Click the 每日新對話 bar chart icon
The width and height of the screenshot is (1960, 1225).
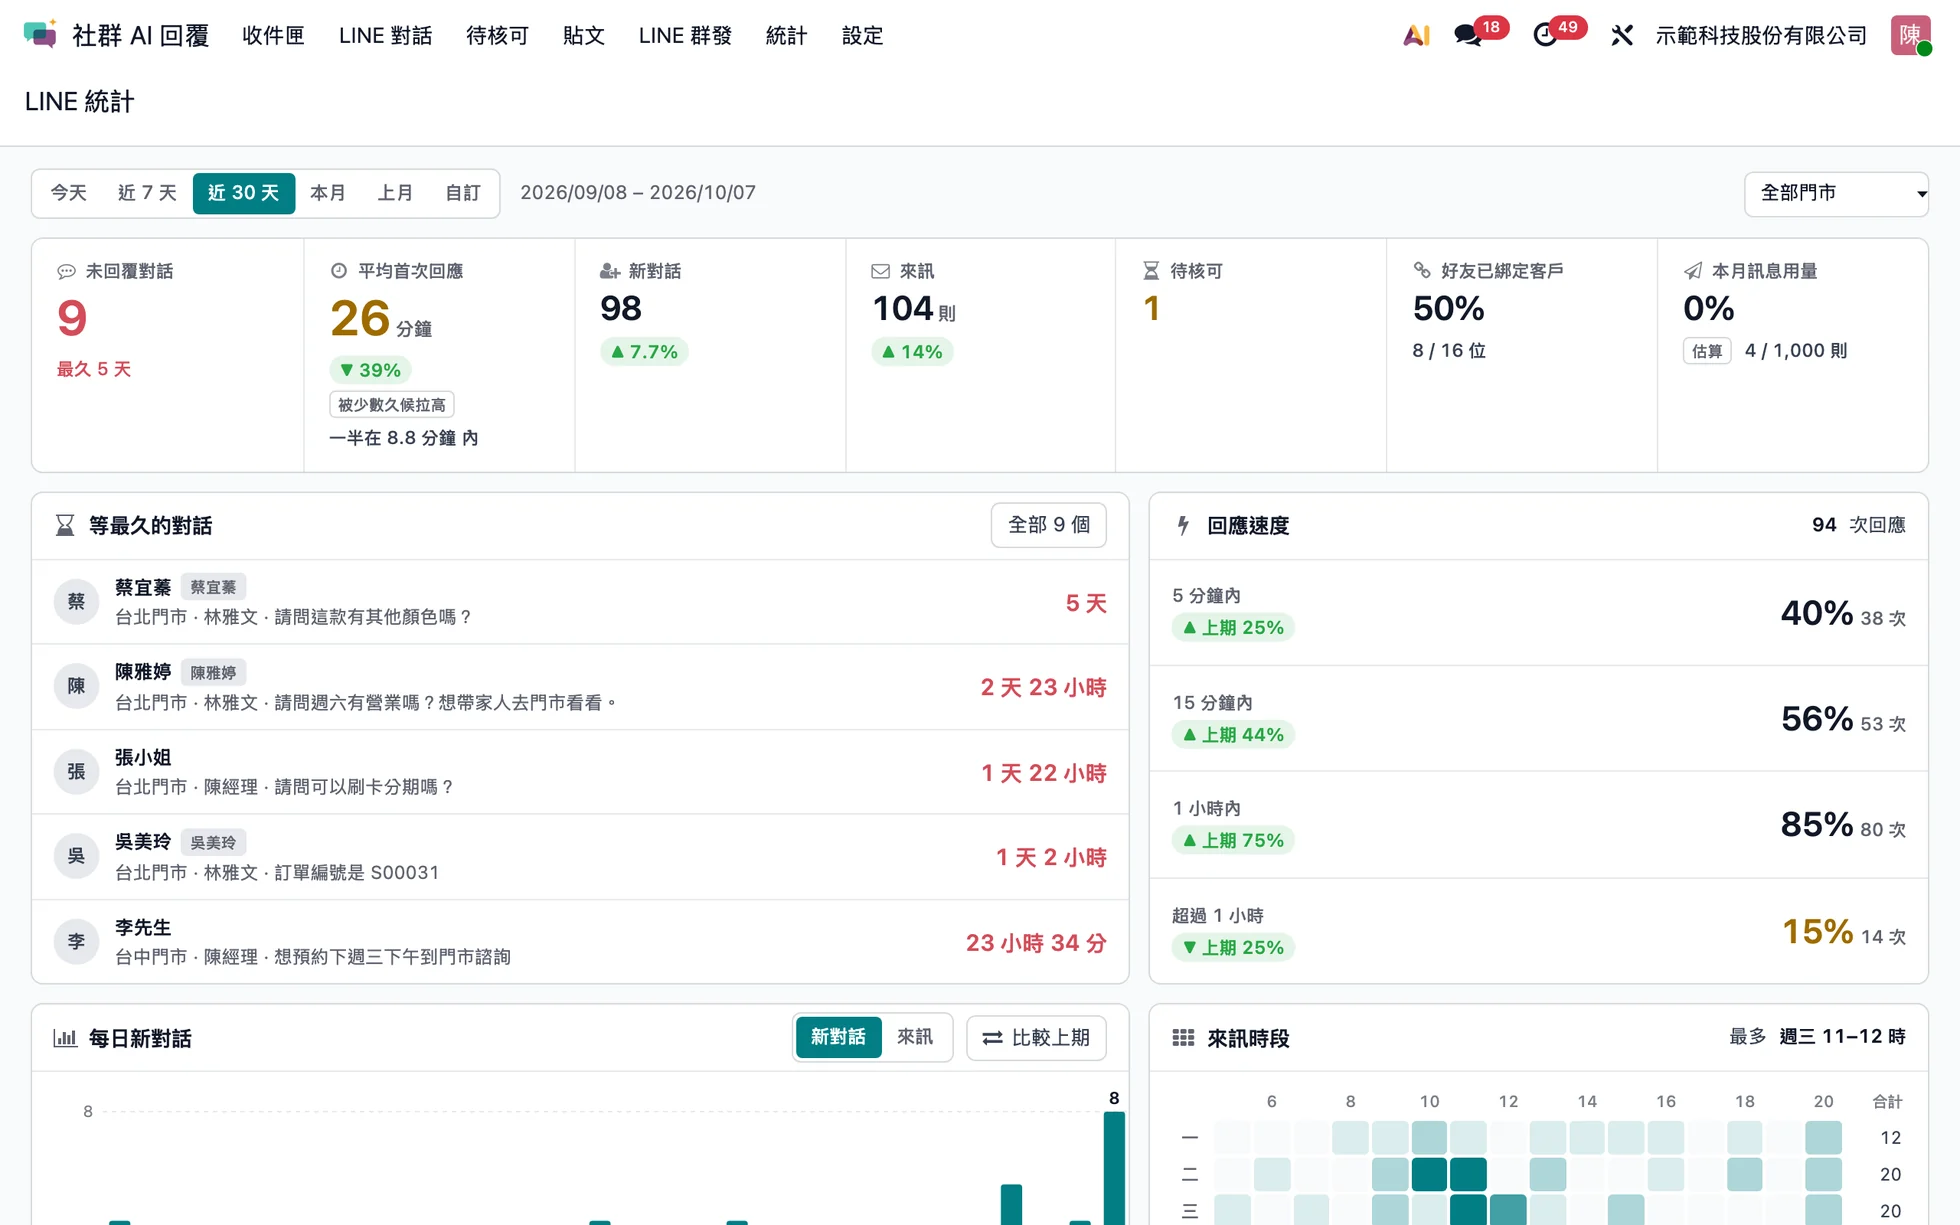pos(65,1038)
